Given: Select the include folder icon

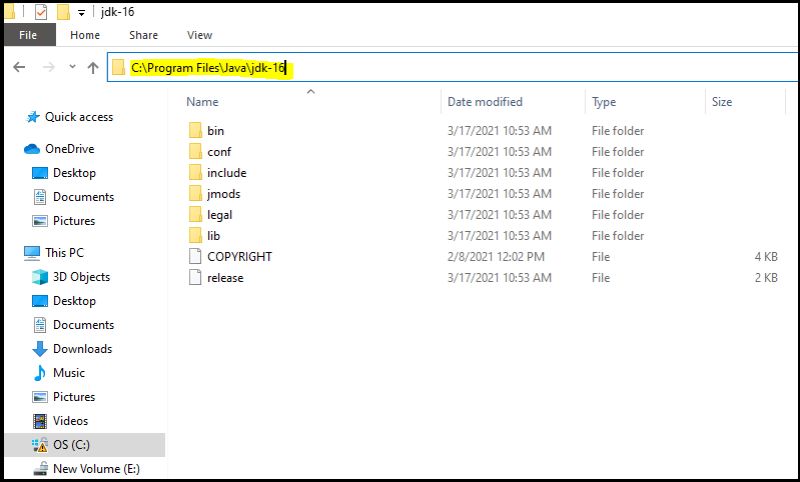Looking at the screenshot, I should (x=195, y=172).
